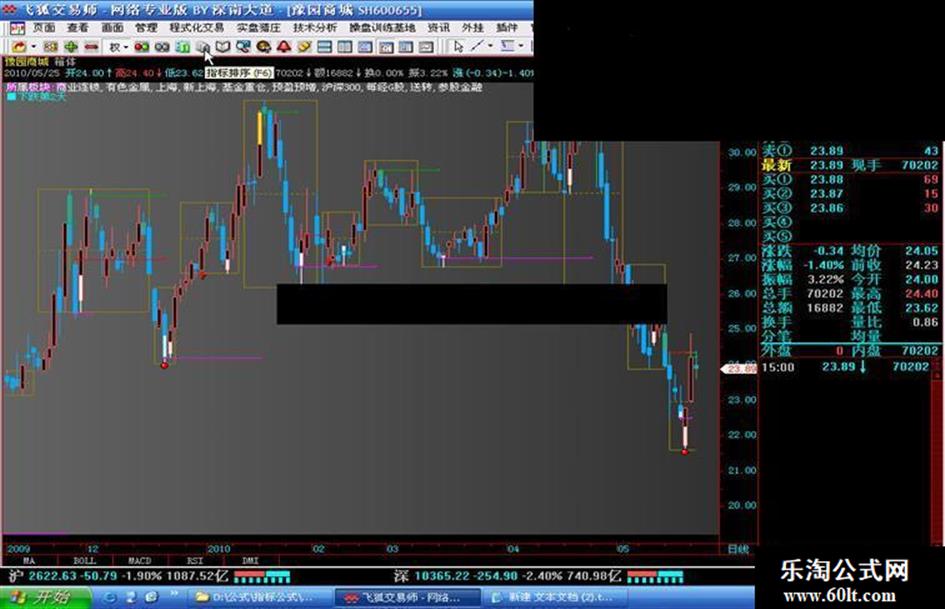Click the last window icon before cursor tool
Image resolution: width=945 pixels, height=609 pixels.
426,47
